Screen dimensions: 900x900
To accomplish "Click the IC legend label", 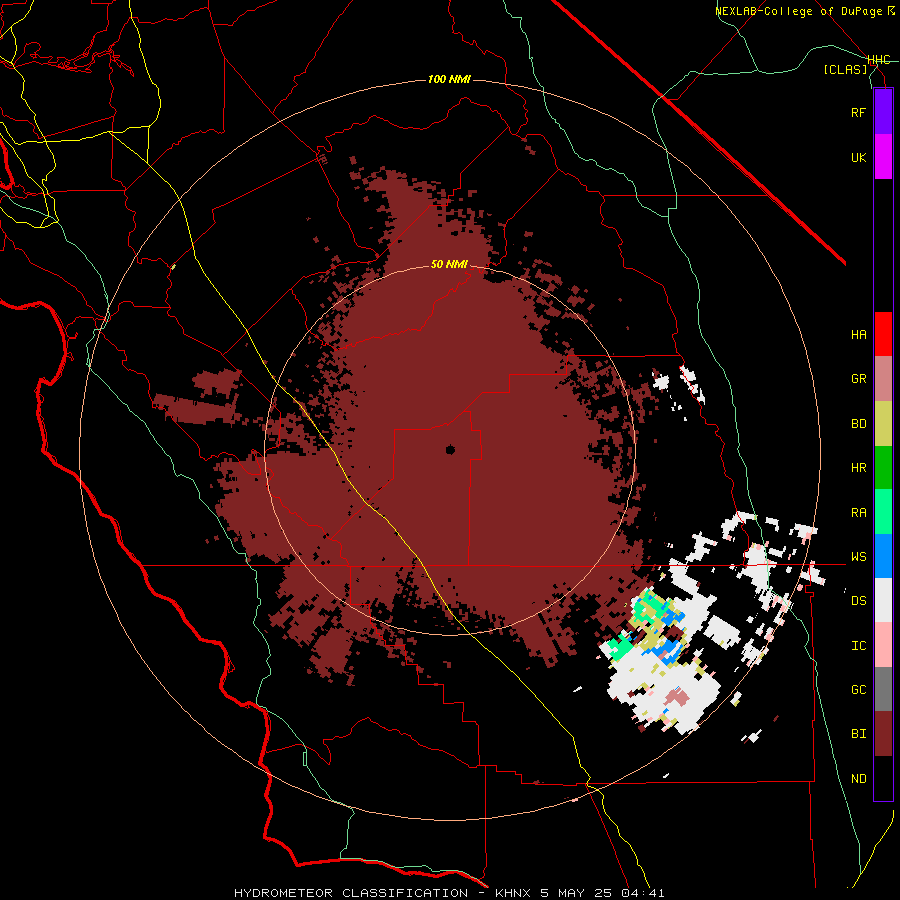I will (858, 646).
